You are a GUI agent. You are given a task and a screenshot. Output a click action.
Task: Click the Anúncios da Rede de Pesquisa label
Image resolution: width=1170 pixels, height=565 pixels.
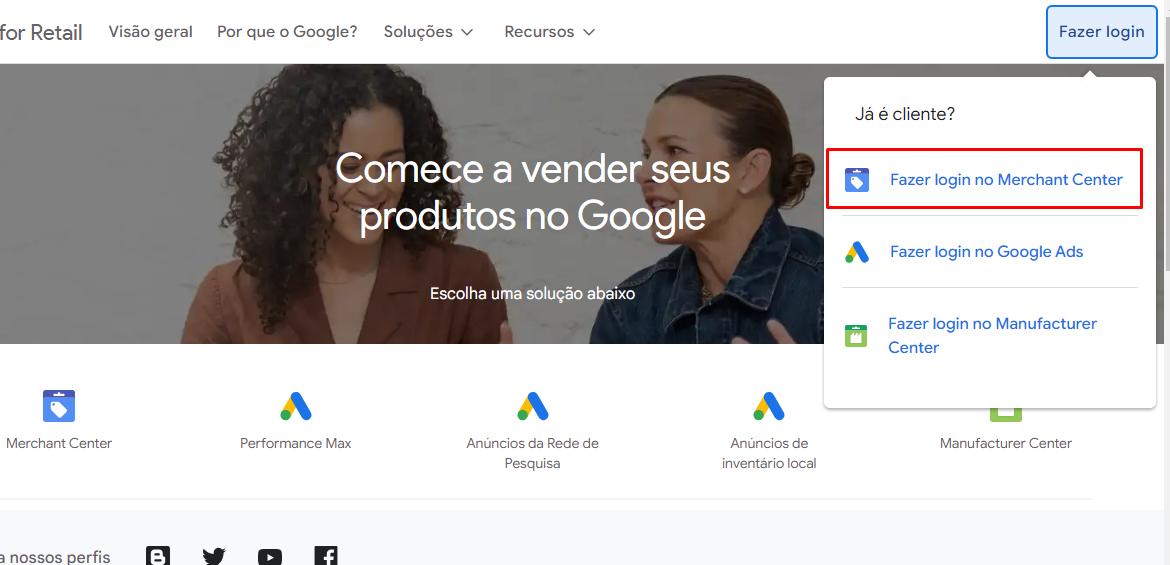[x=533, y=453]
